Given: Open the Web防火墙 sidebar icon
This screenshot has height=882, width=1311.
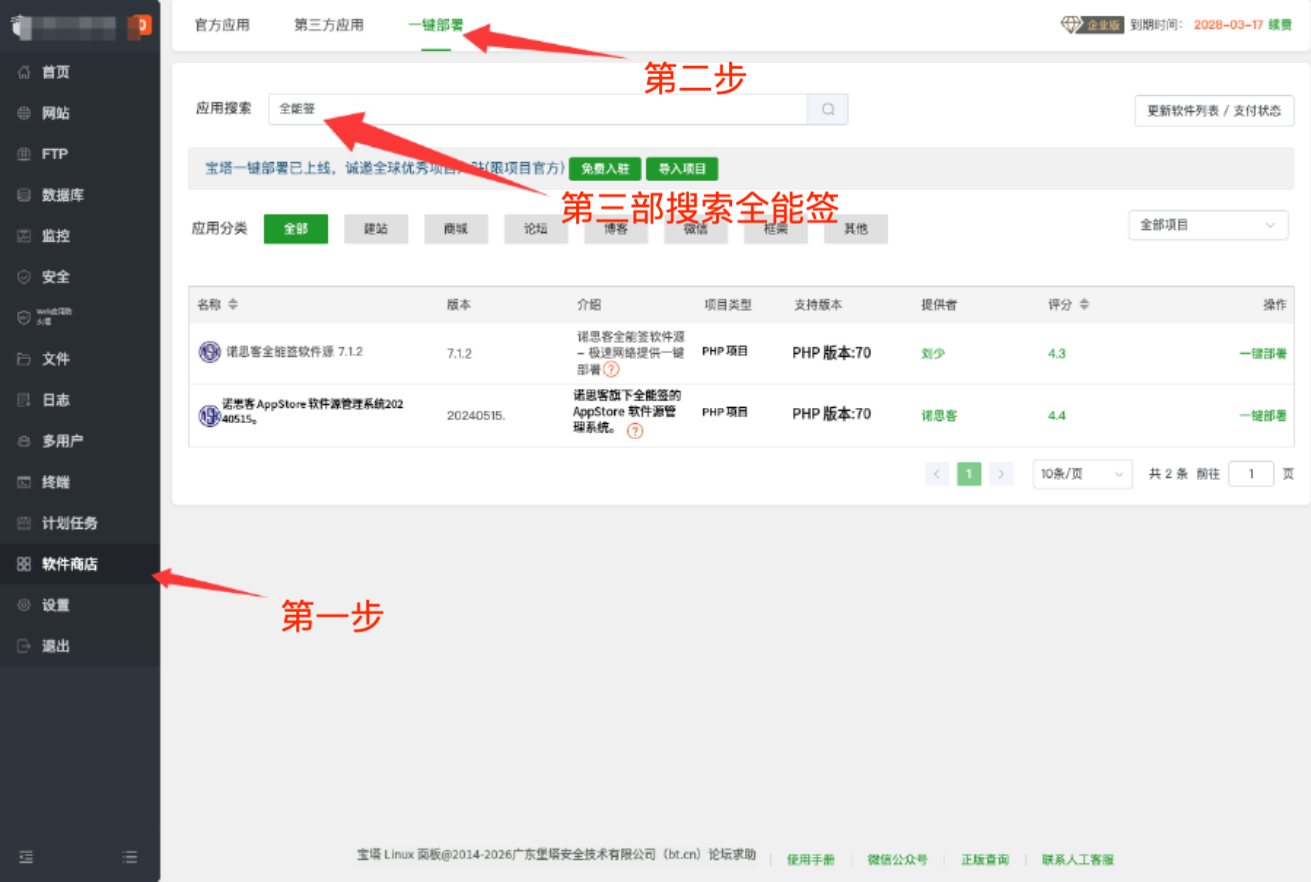Looking at the screenshot, I should tap(50, 318).
